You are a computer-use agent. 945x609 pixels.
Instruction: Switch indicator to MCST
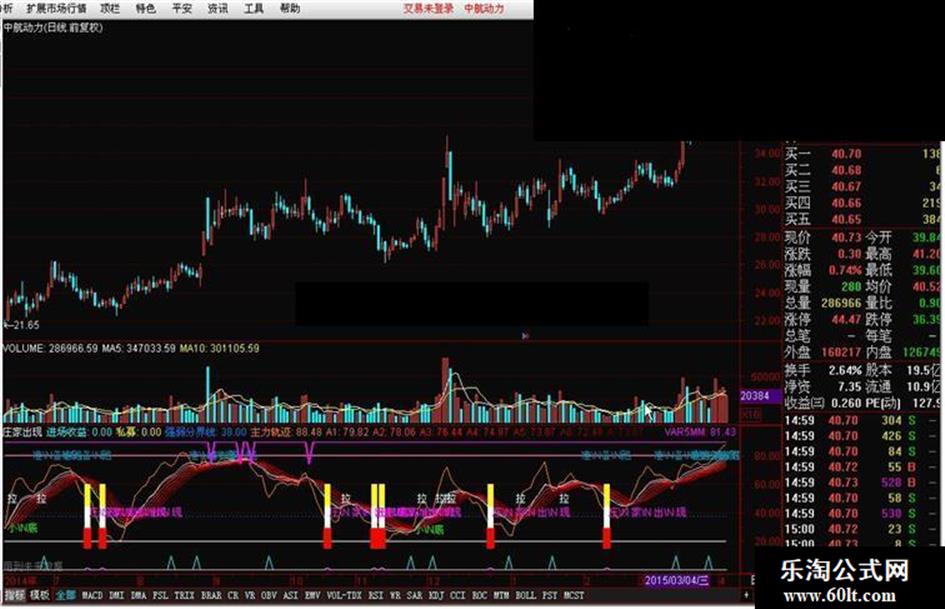574,595
